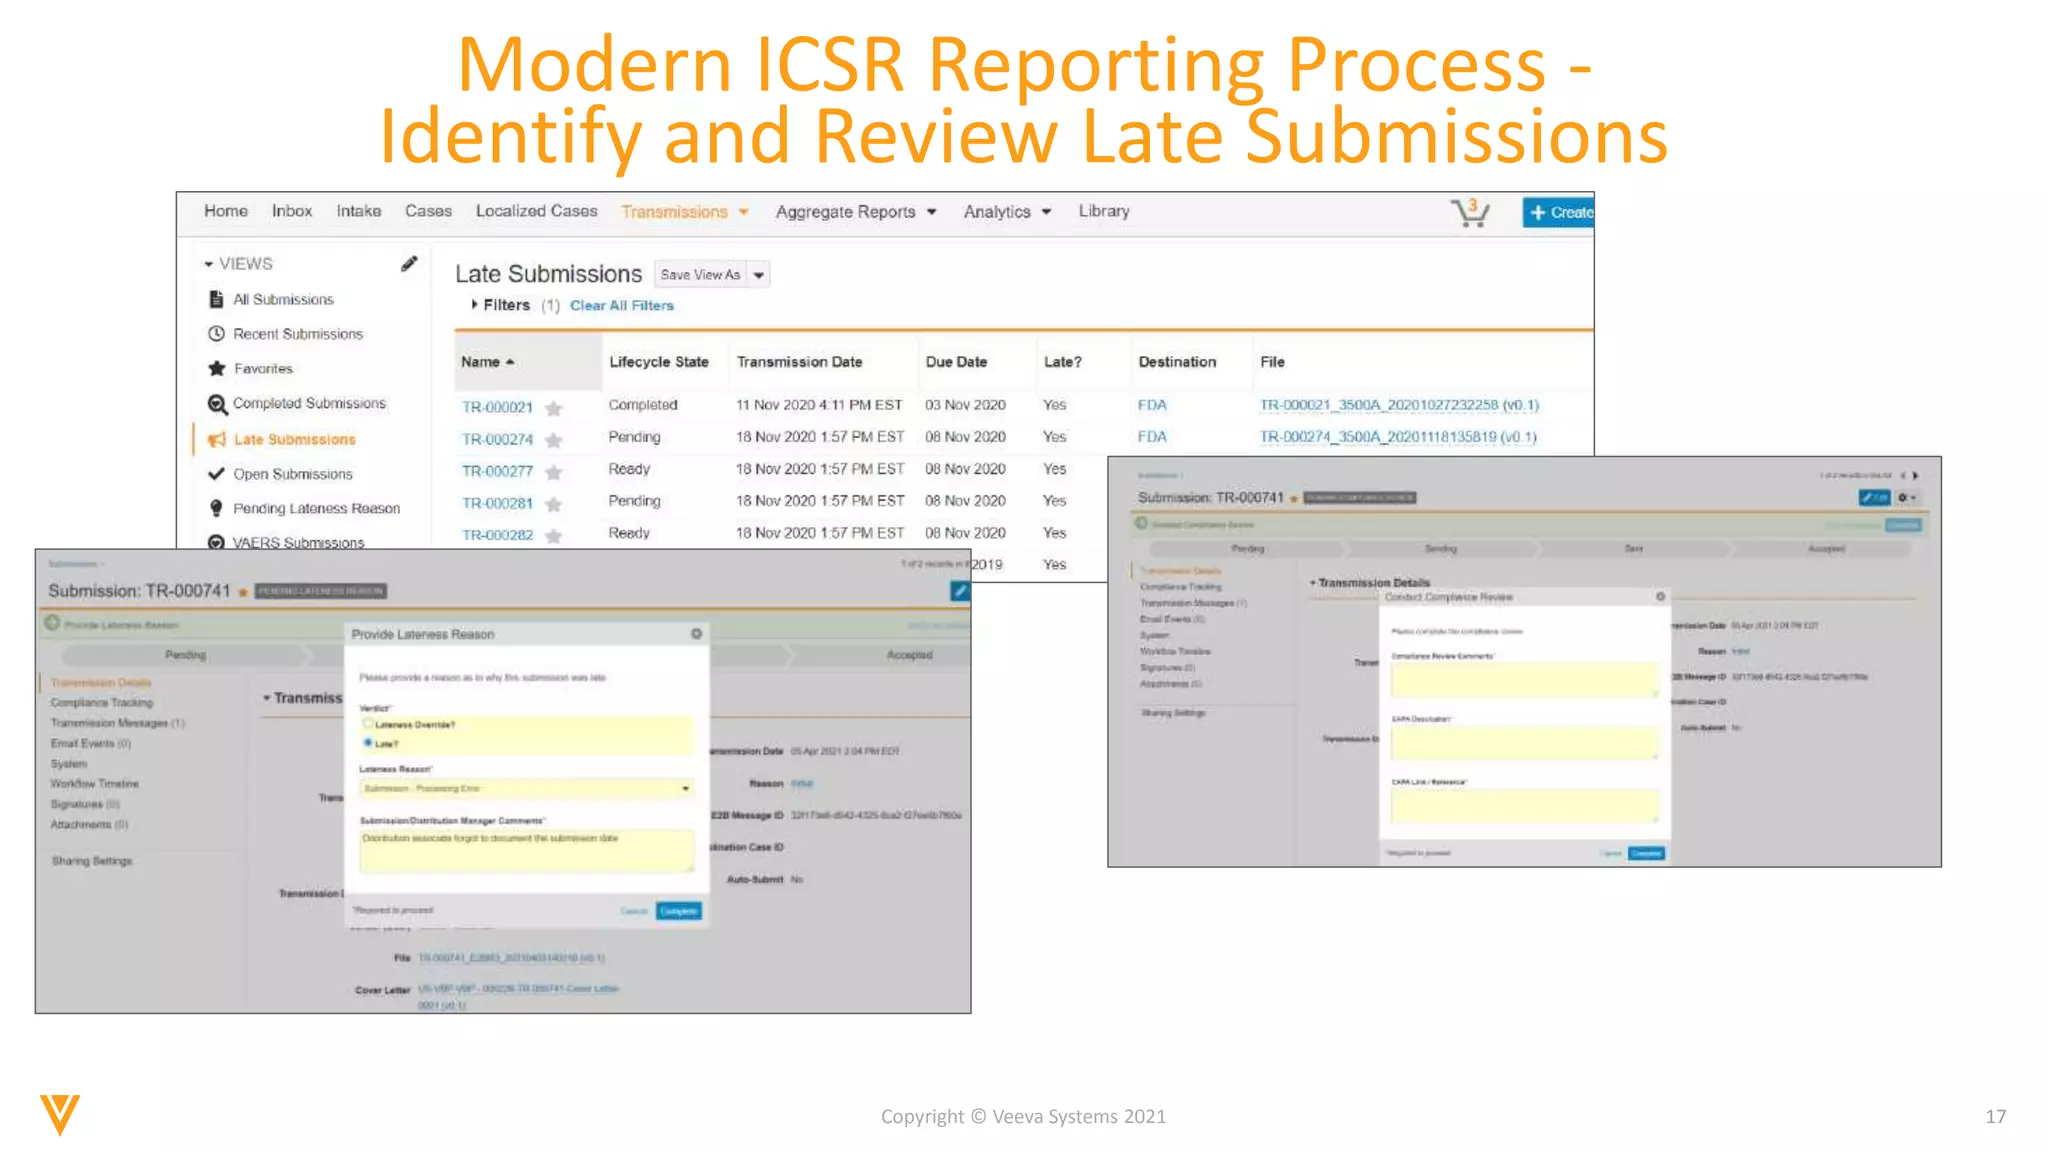Collapse Transmission Details section in compliance window
2048x1152 pixels.
click(1313, 583)
